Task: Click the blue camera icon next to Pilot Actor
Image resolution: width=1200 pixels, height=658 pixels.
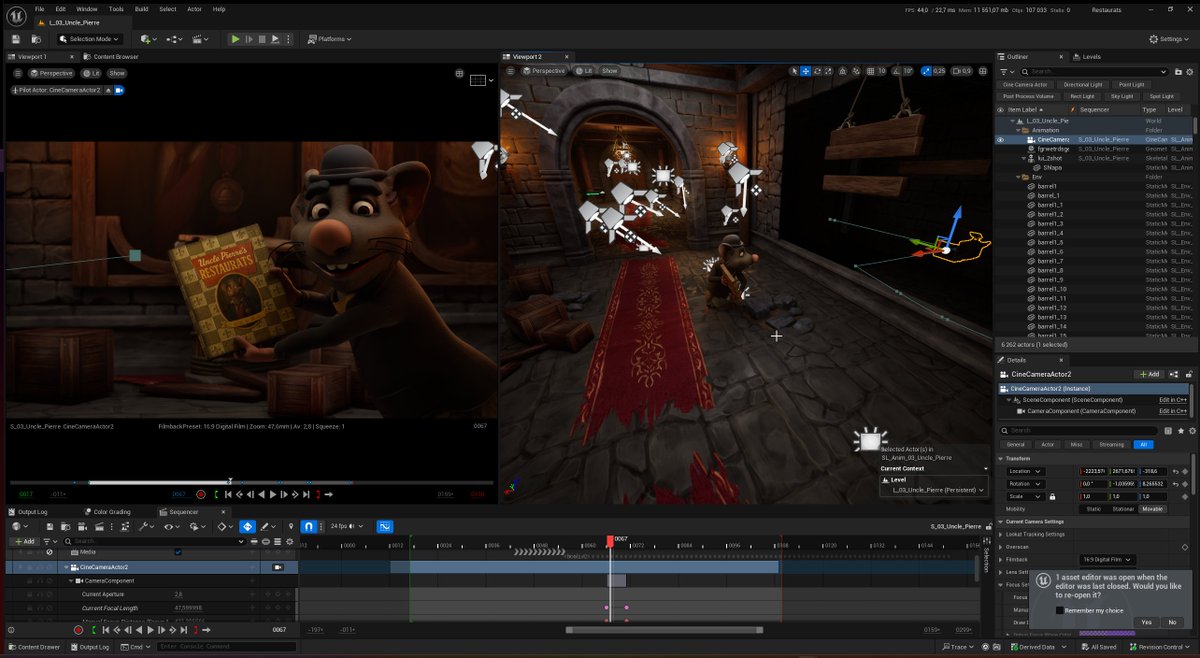Action: [118, 90]
